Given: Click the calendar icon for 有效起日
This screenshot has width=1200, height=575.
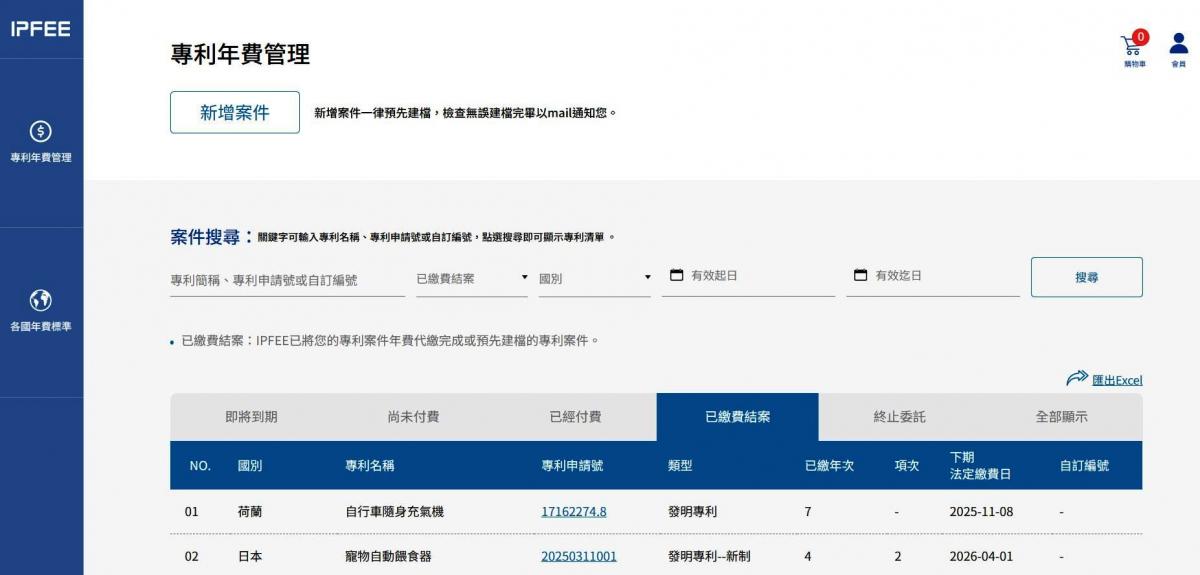Looking at the screenshot, I should (x=676, y=275).
